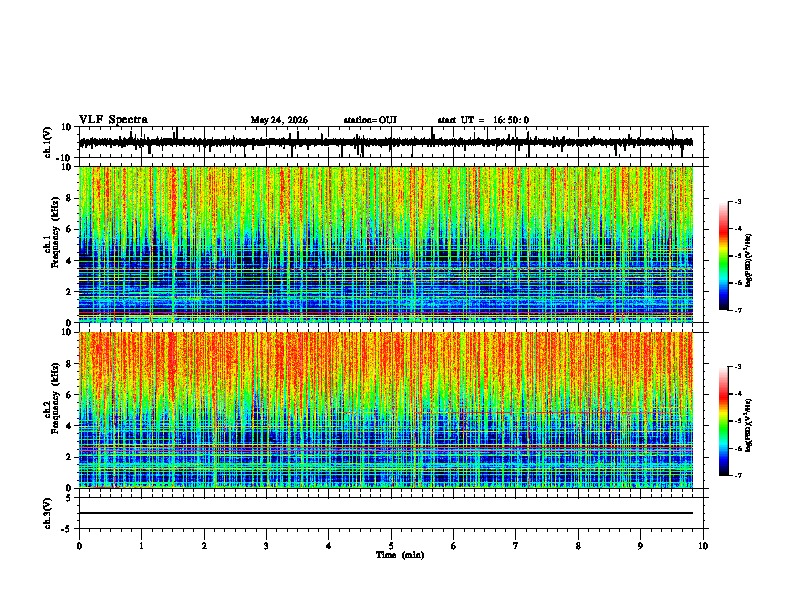Click the ch.3(V) axis label
This screenshot has height=612, width=792.
(x=47, y=513)
